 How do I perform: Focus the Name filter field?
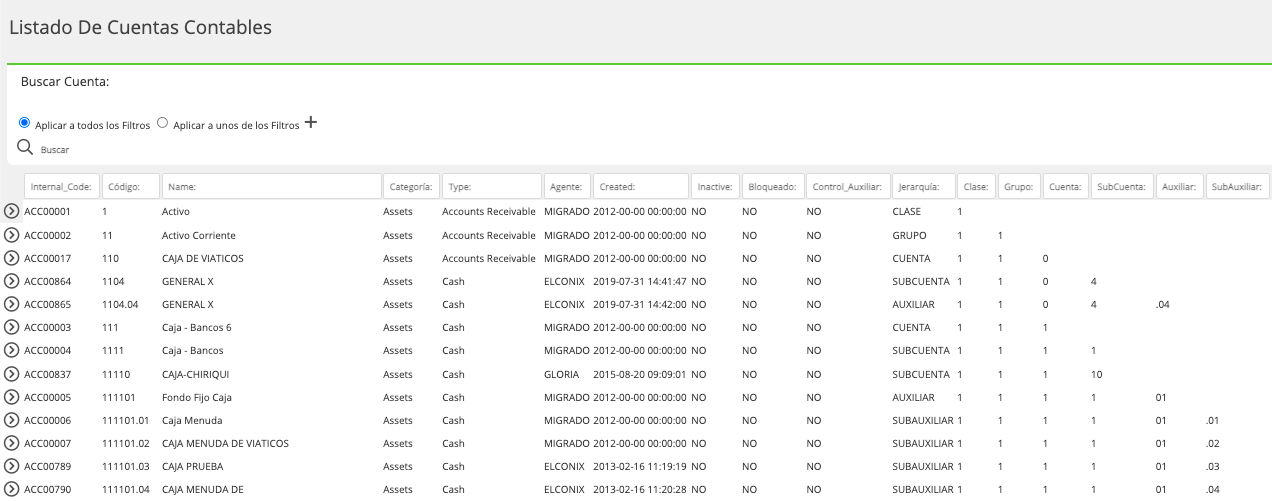pyautogui.click(x=271, y=186)
